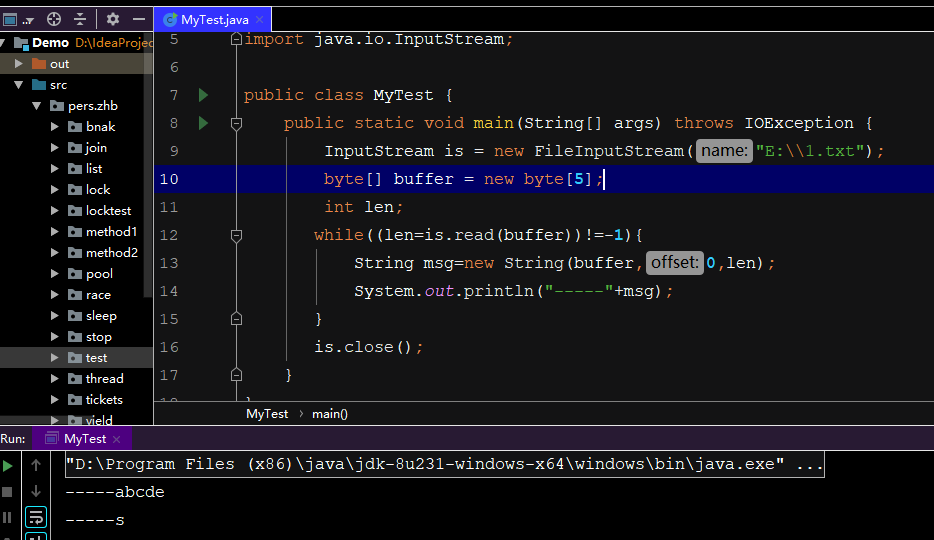Screen dimensions: 934x540
Task: Run main method from the line 8 gutter arrow
Action: point(203,123)
